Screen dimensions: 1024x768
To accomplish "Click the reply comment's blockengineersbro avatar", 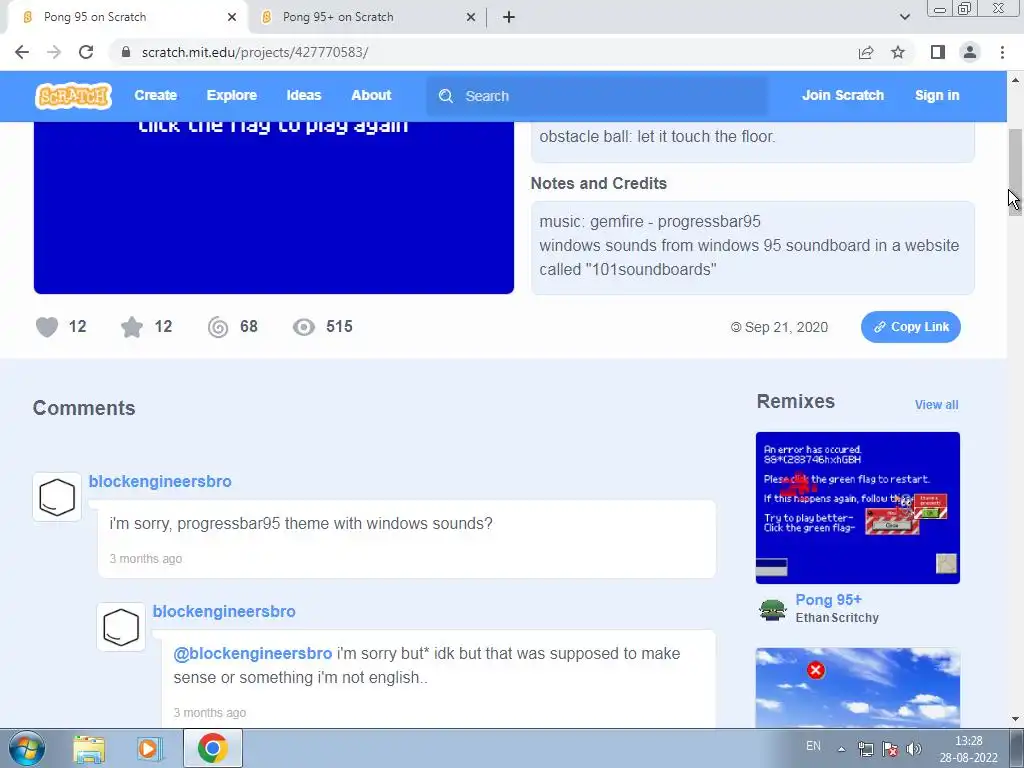I will click(x=121, y=627).
